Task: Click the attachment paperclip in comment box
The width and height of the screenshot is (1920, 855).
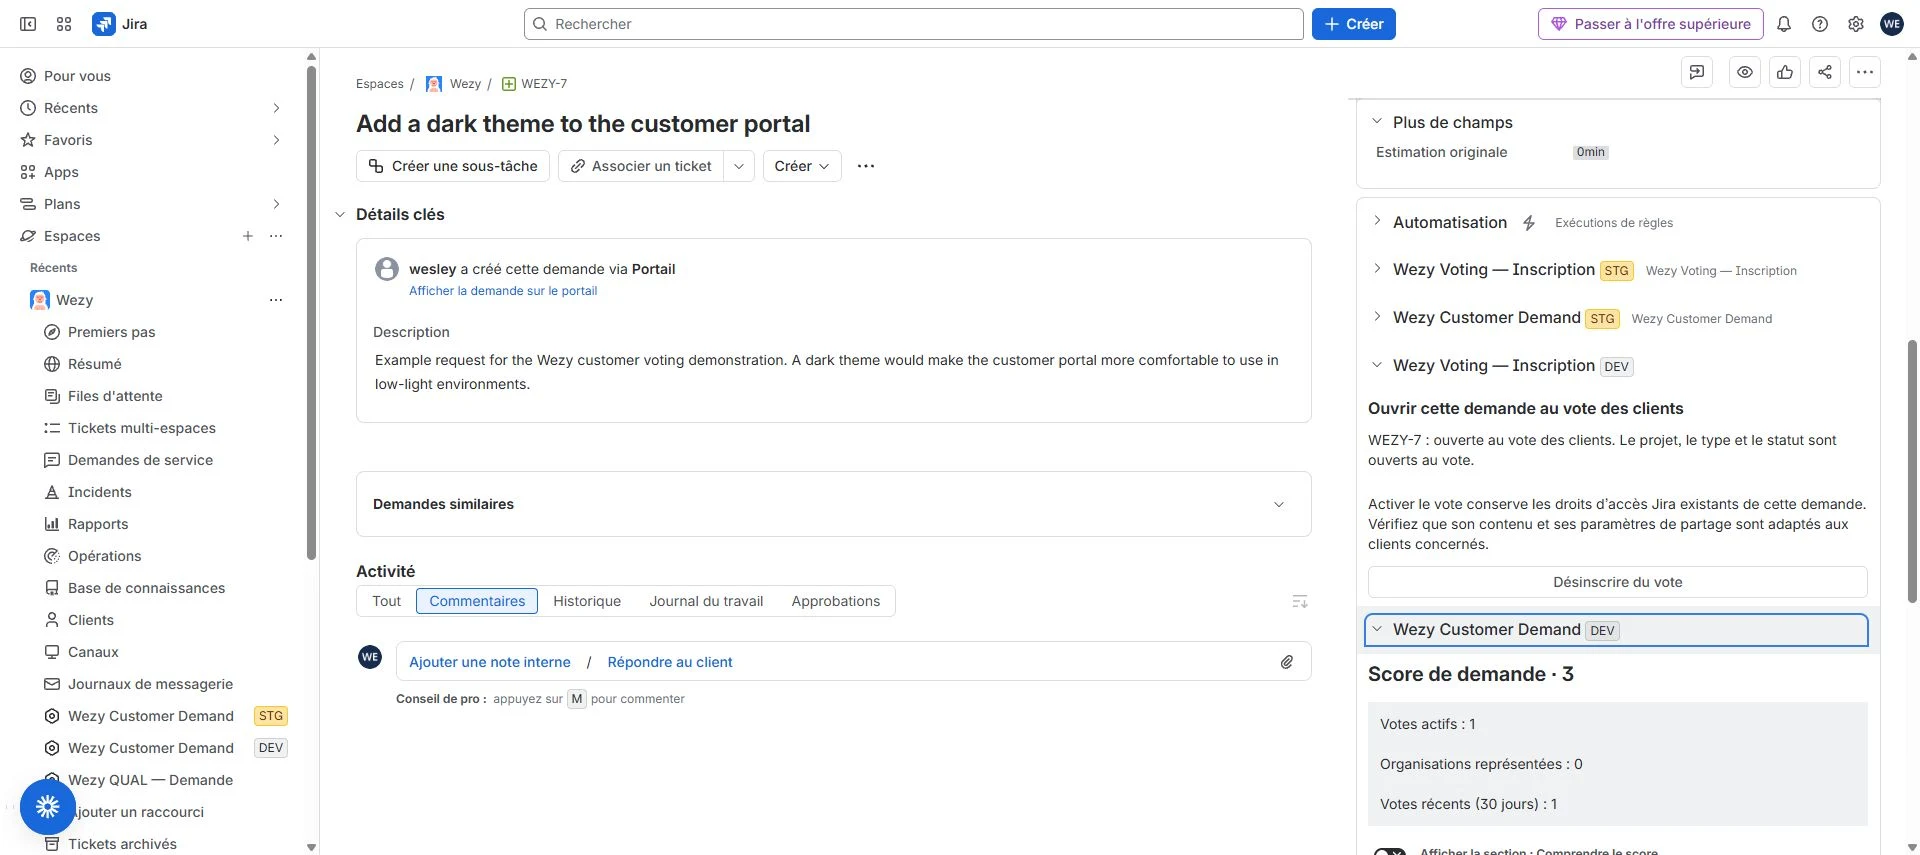Action: (1287, 662)
